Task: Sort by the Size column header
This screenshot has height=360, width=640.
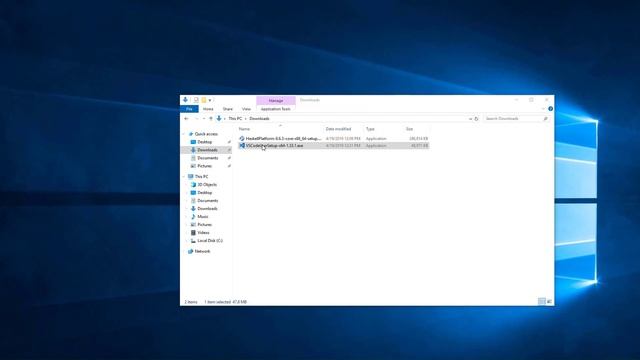Action: pyautogui.click(x=409, y=129)
